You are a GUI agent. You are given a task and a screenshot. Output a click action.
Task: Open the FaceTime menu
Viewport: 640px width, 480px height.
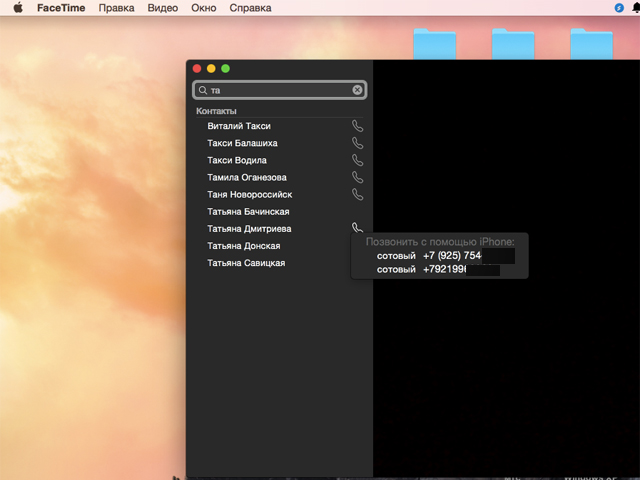[61, 8]
